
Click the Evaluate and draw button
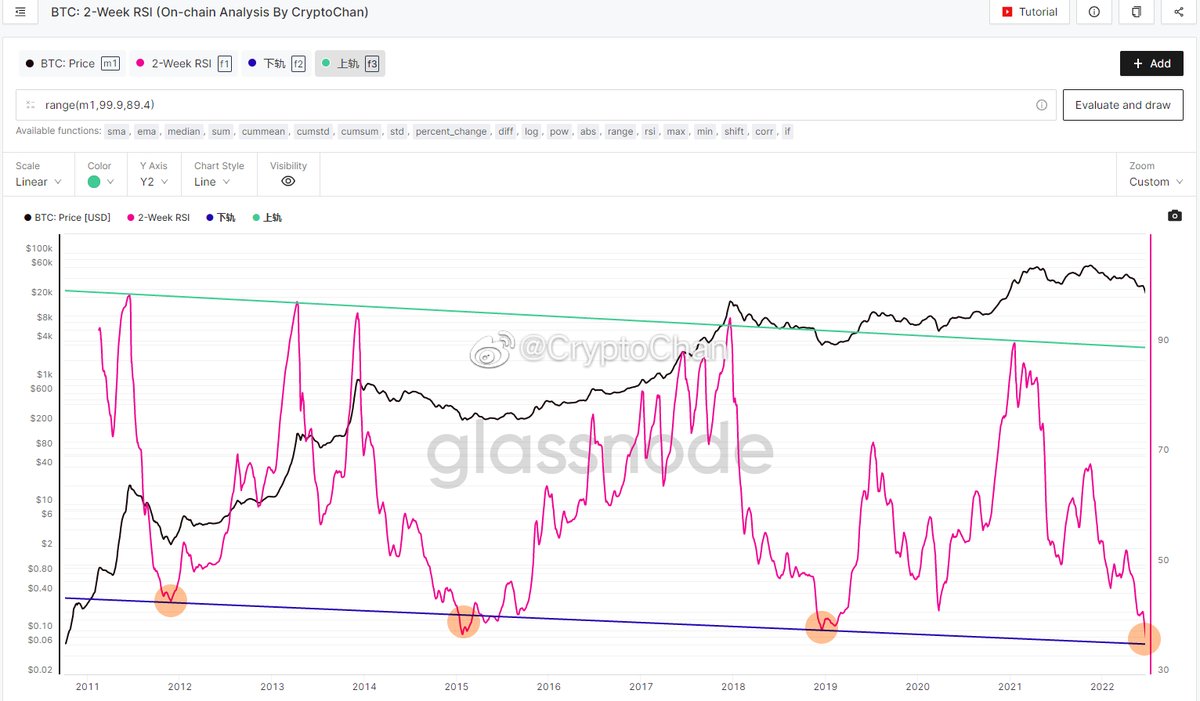click(1123, 105)
